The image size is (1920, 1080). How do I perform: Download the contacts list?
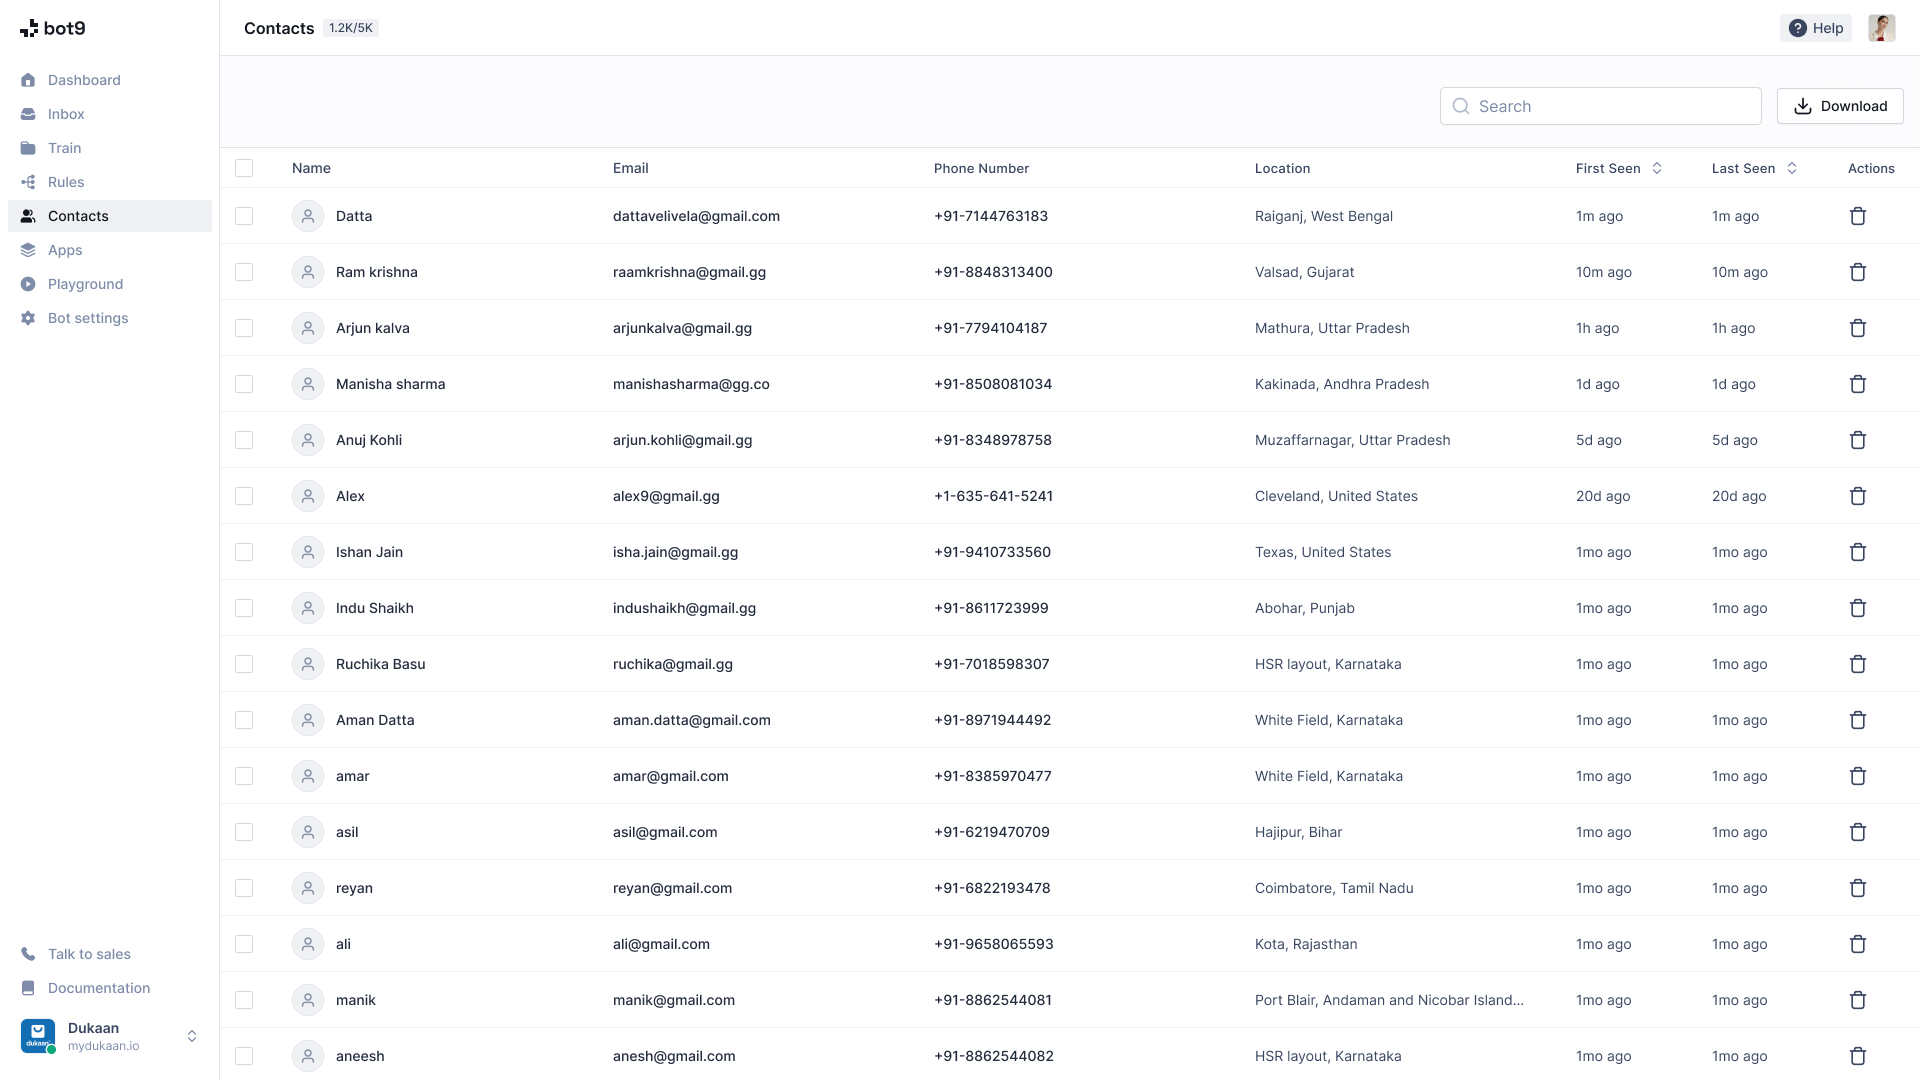[1840, 106]
